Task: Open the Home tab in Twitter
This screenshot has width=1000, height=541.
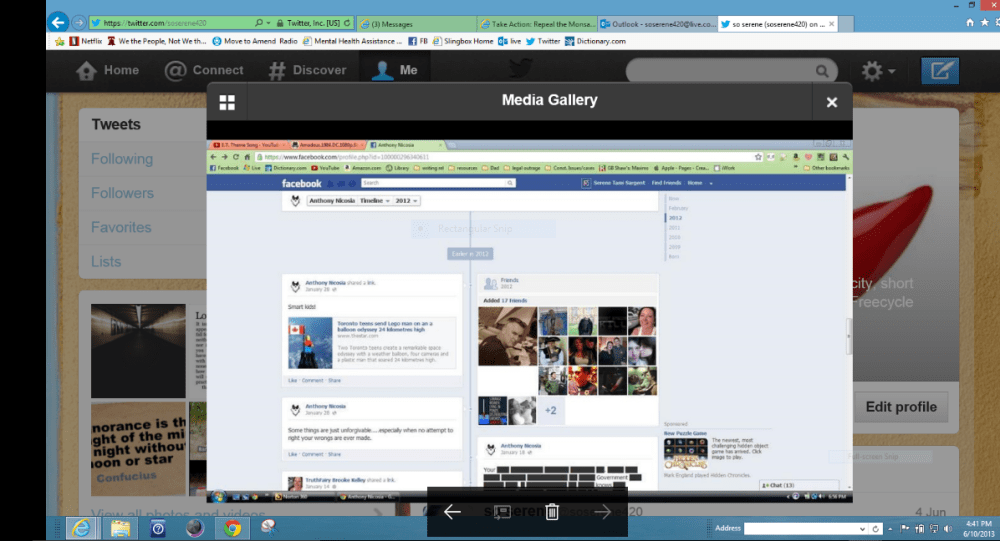Action: (108, 70)
